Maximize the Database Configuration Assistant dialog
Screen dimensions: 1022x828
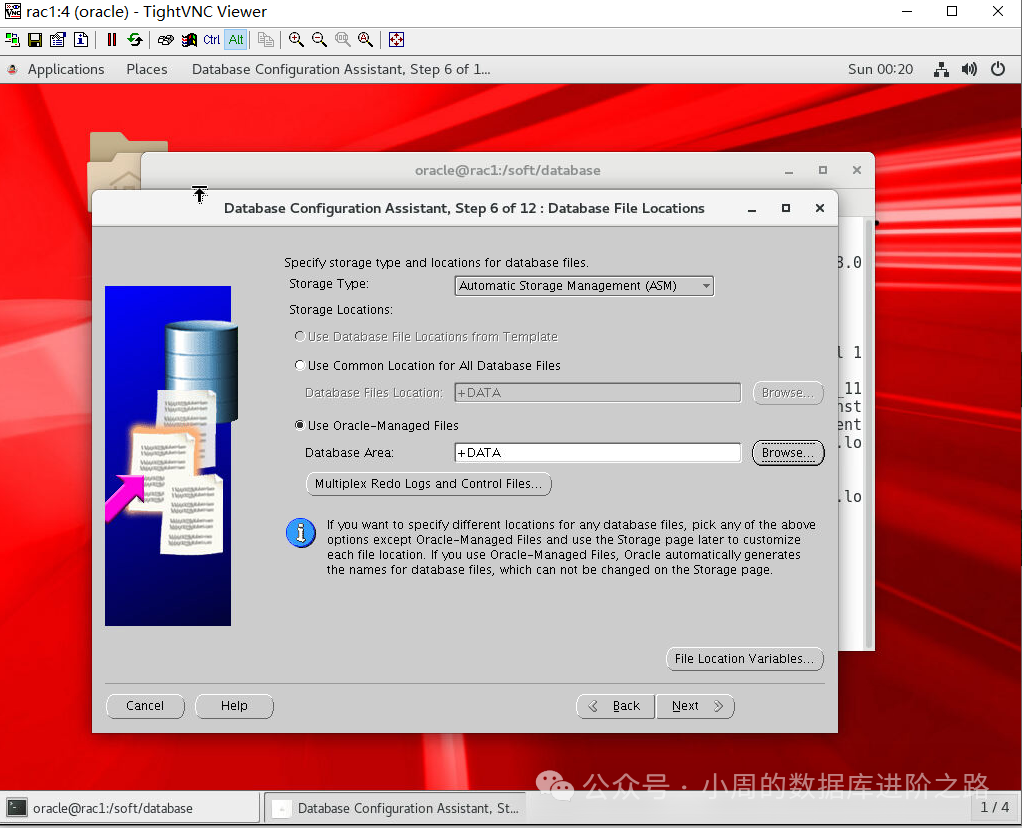tap(785, 208)
